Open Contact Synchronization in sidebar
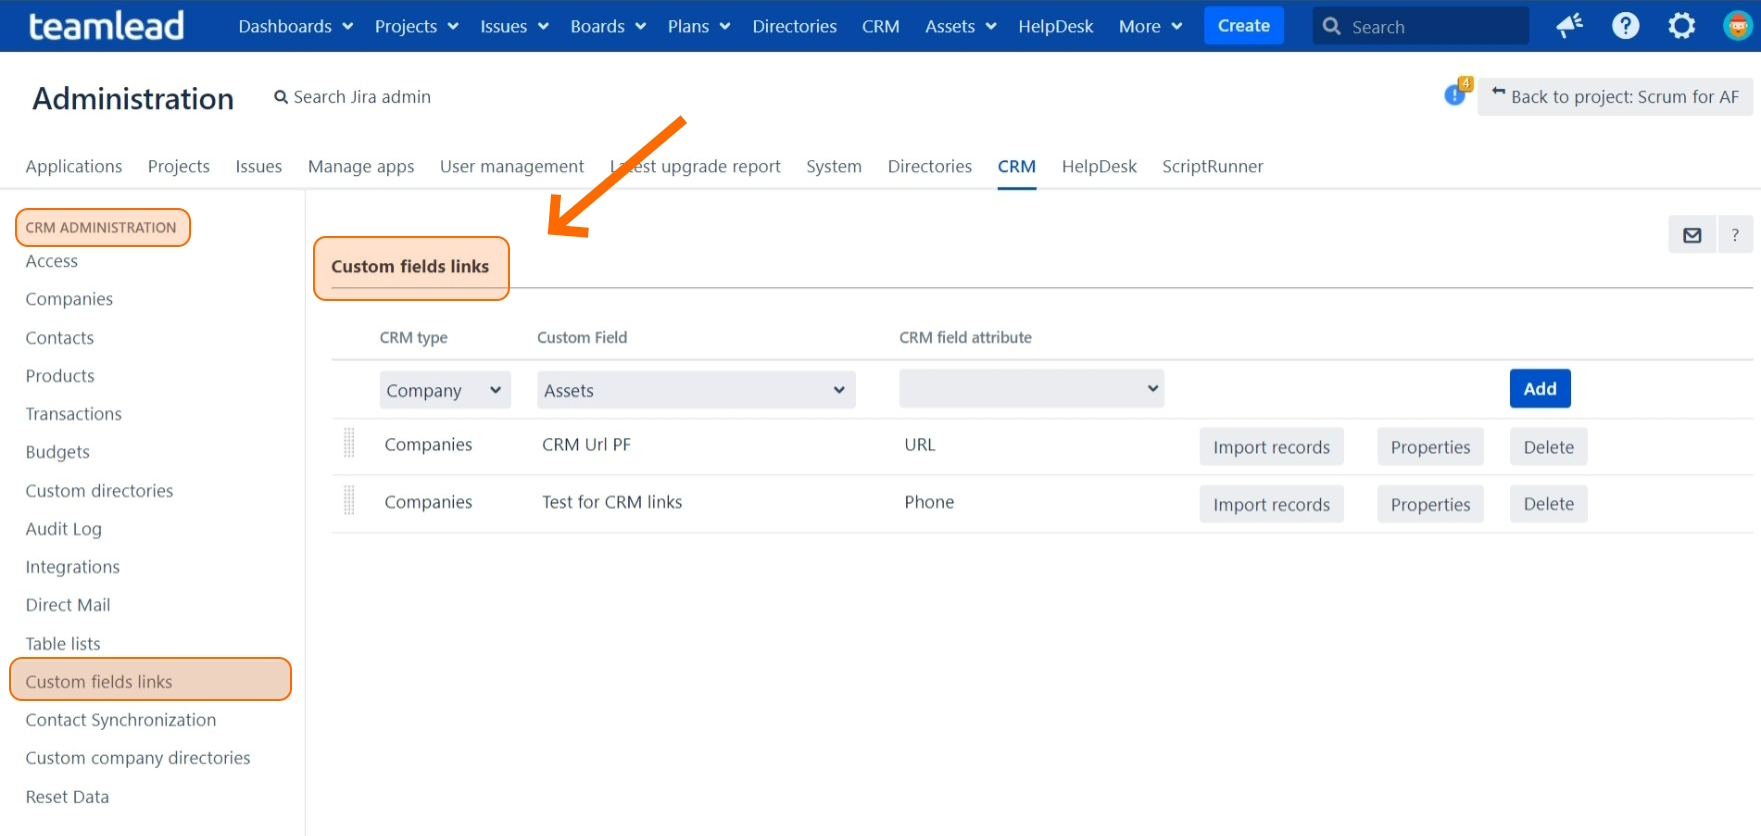 (x=121, y=720)
